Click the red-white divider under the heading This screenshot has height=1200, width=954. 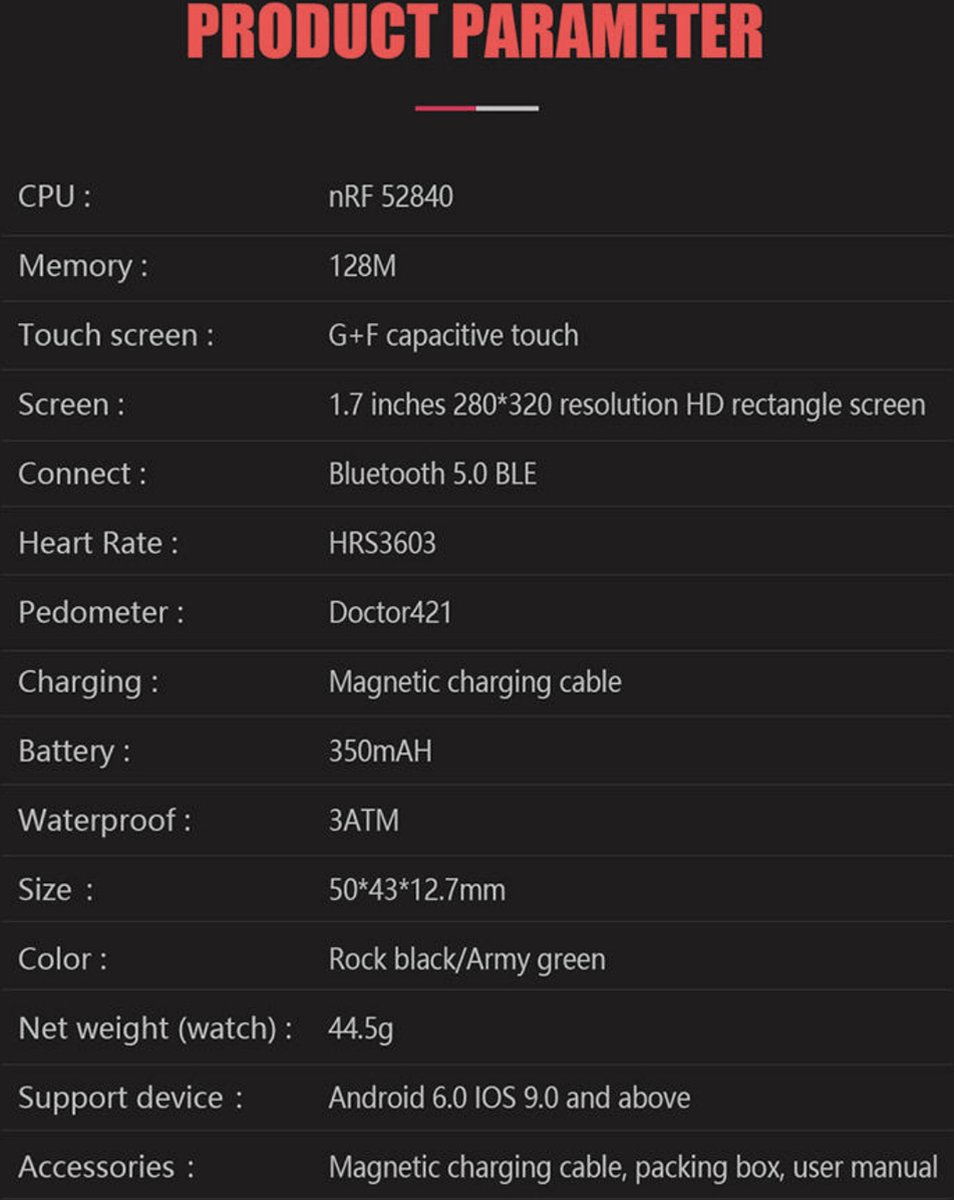click(x=476, y=108)
